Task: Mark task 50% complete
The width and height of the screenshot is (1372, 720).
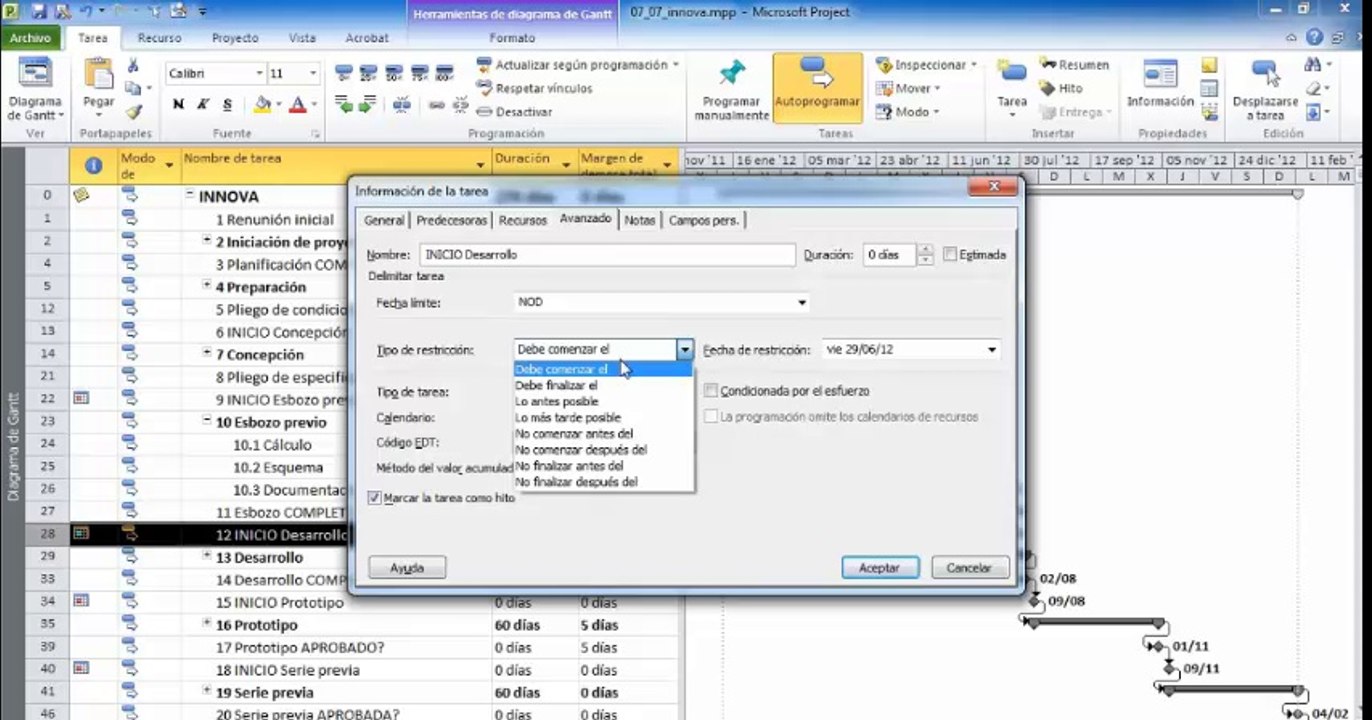Action: click(394, 73)
